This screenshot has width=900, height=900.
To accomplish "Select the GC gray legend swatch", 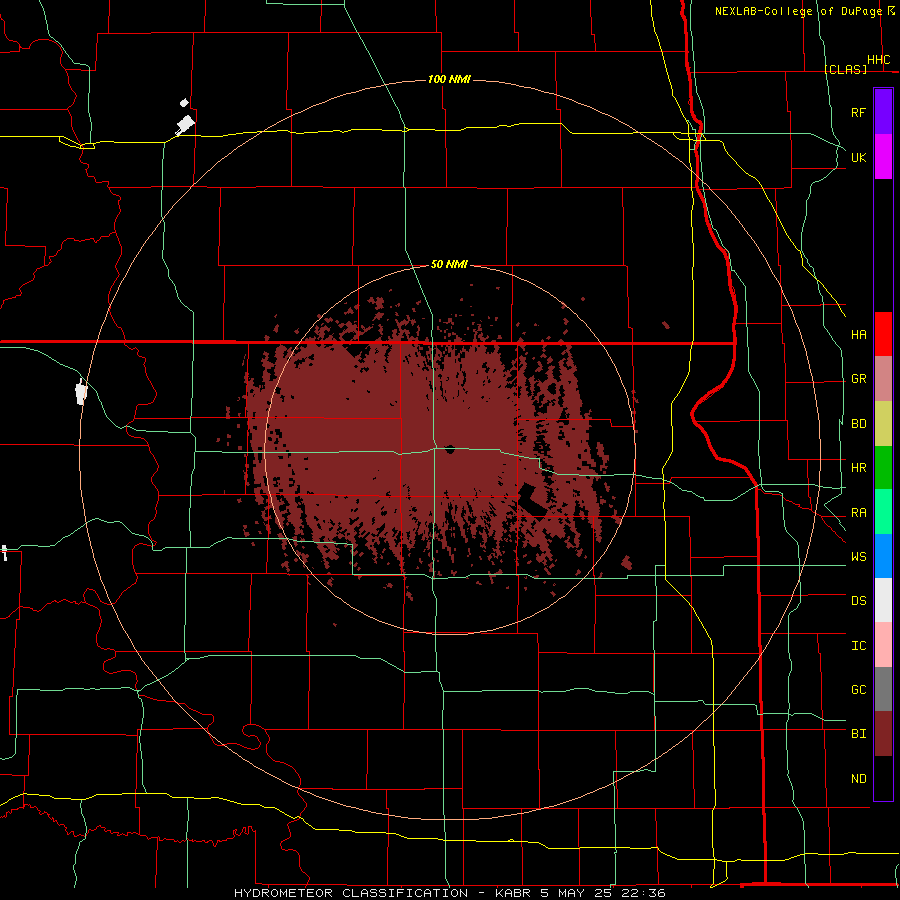I will pos(883,689).
